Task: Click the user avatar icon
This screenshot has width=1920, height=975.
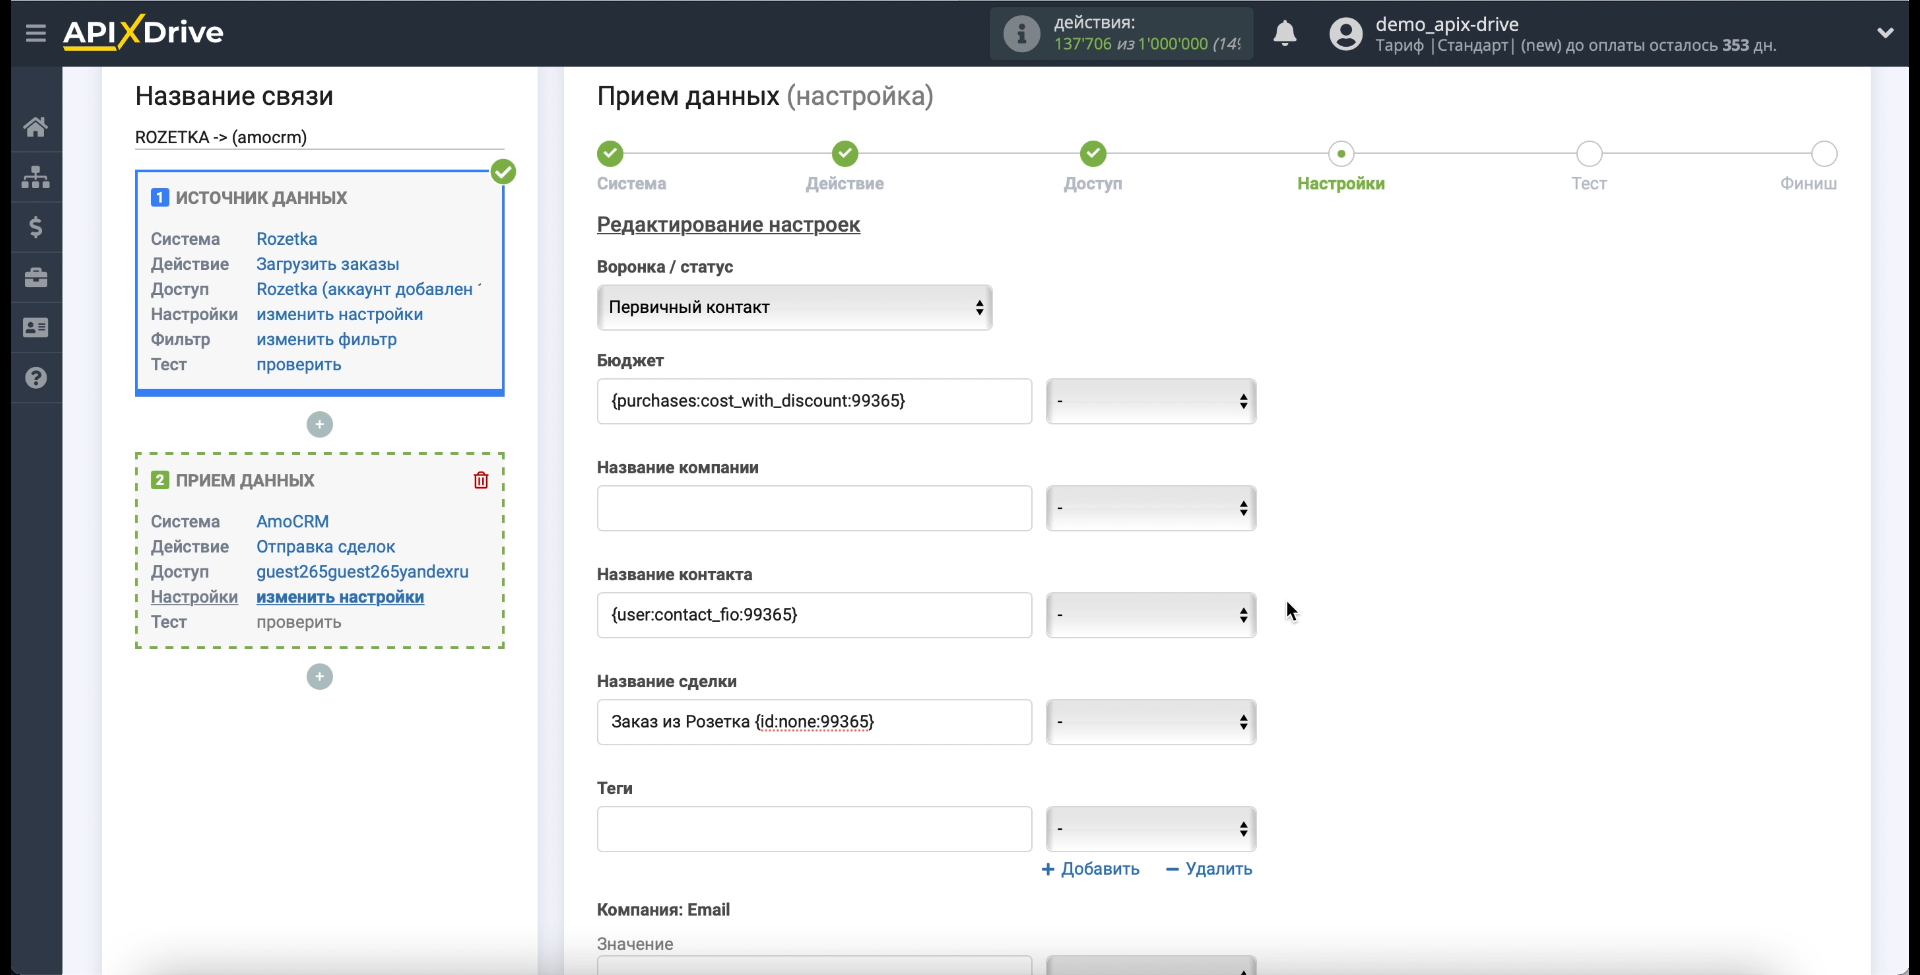Action: pyautogui.click(x=1346, y=34)
